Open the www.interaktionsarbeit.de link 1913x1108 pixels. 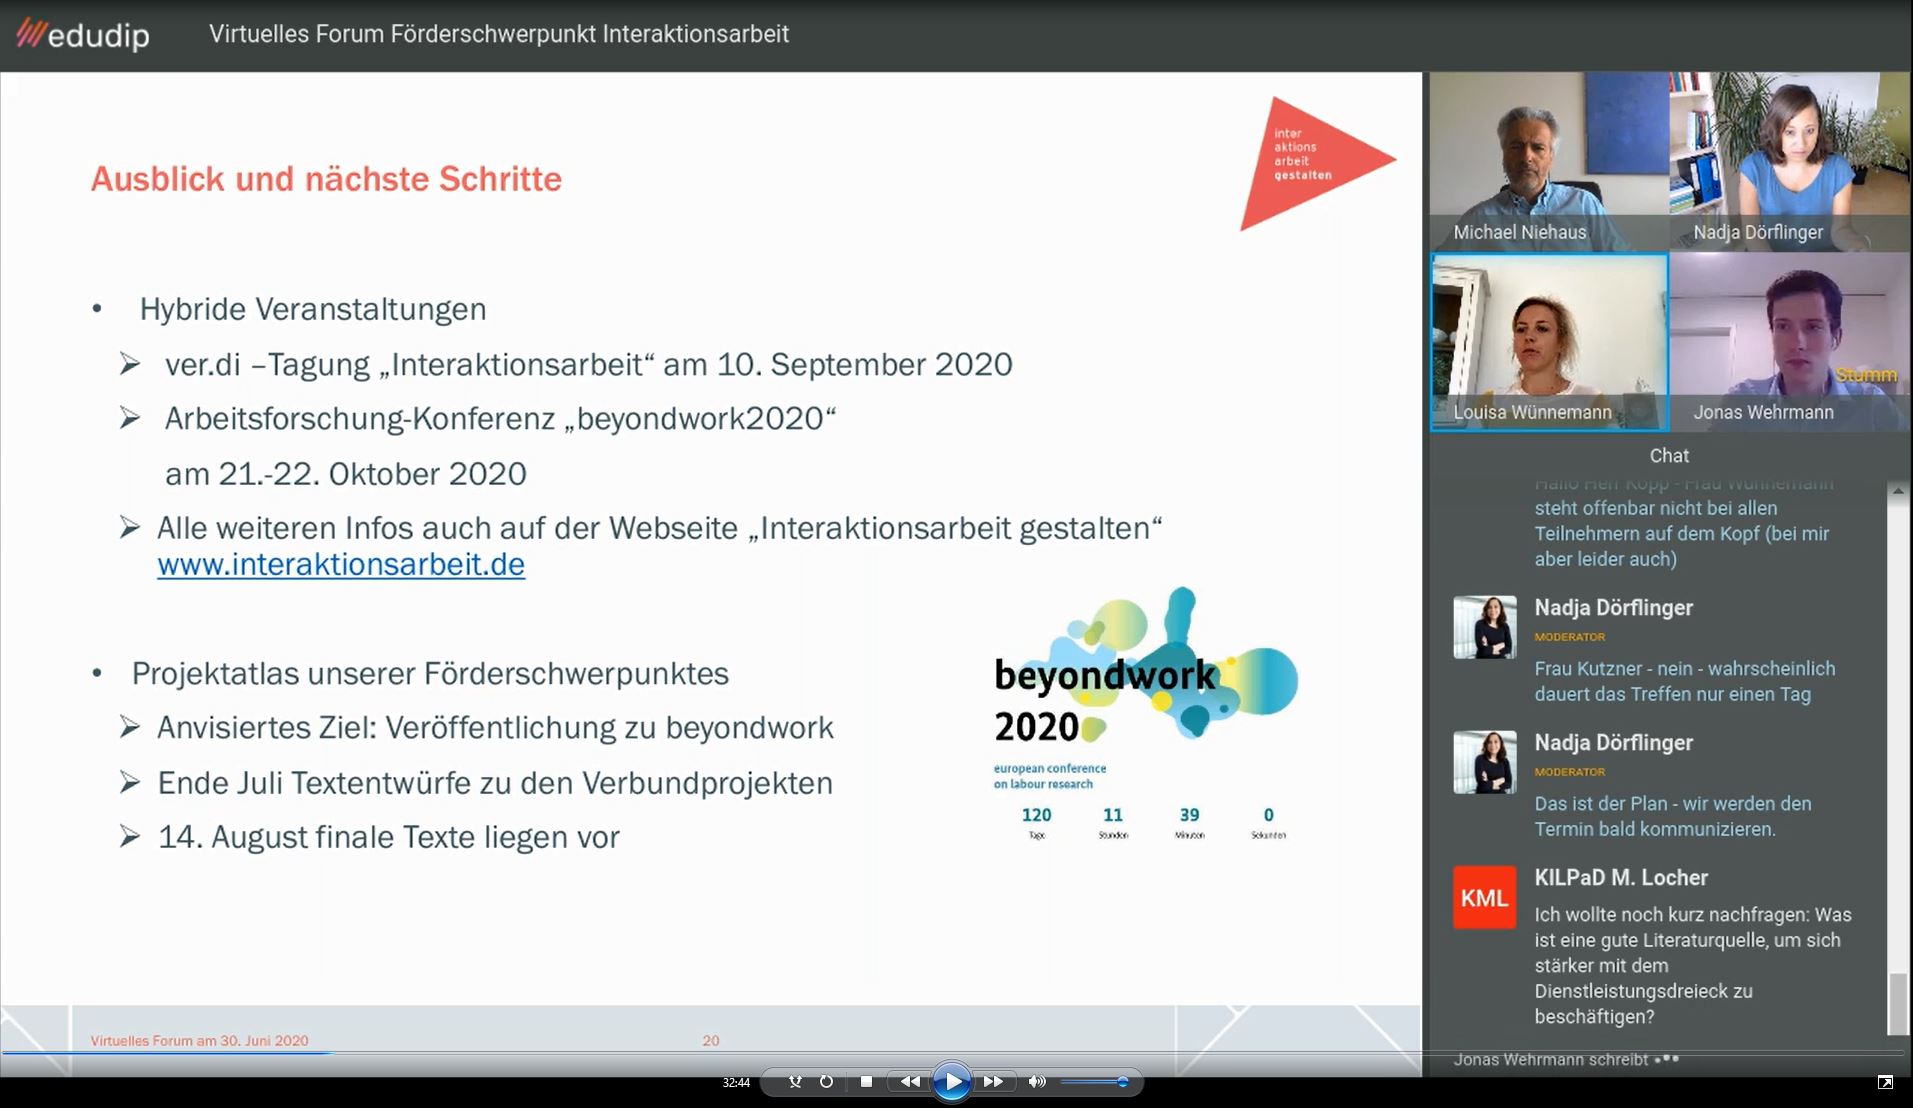(x=341, y=565)
